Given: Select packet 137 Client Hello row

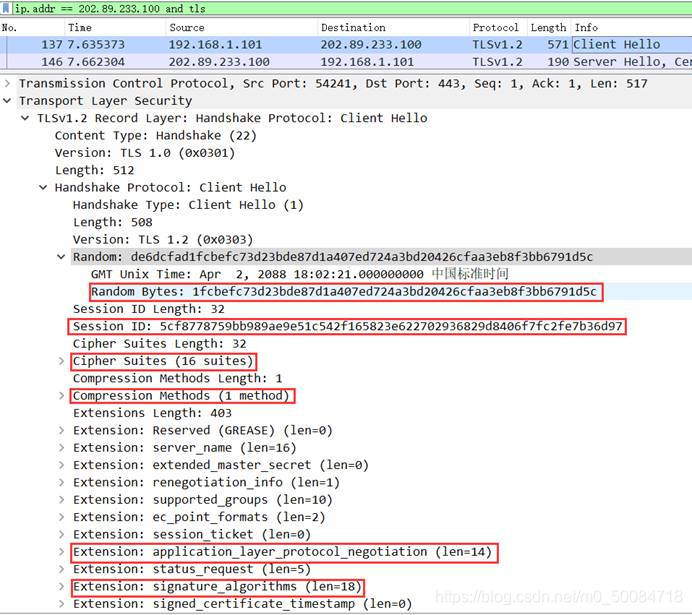Looking at the screenshot, I should pos(346,45).
